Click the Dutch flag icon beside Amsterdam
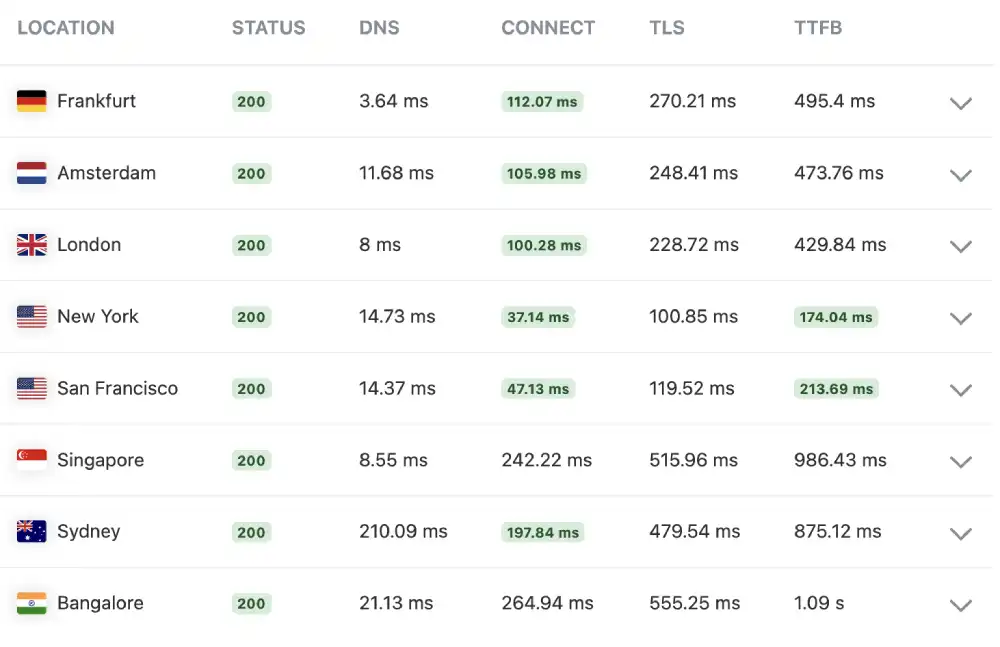The width and height of the screenshot is (1000, 647). [29, 172]
